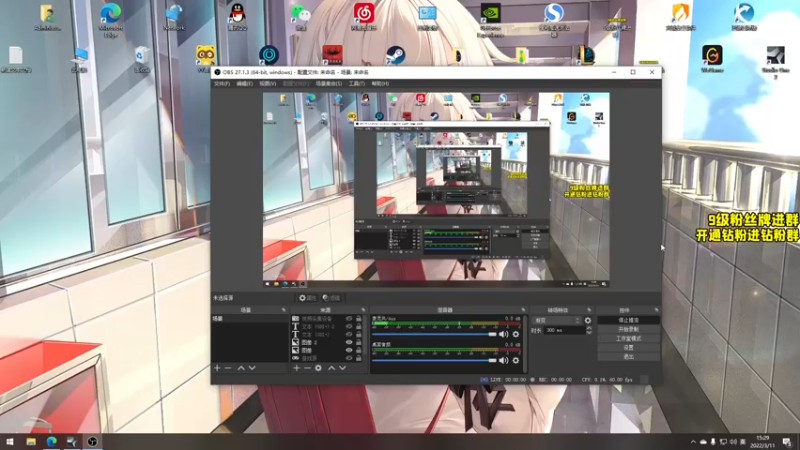
Task: Open the Edit menu in OBS
Action: click(244, 83)
